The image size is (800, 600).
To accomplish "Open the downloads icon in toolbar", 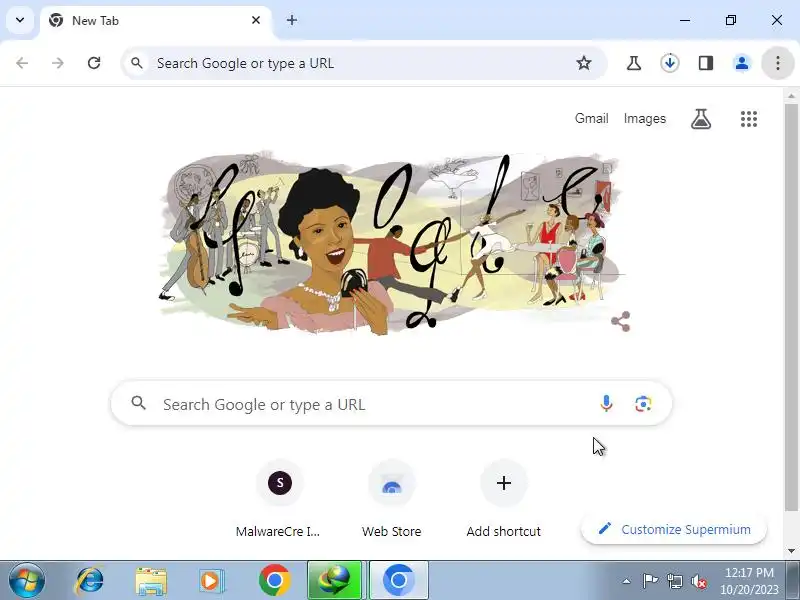I will pos(669,63).
